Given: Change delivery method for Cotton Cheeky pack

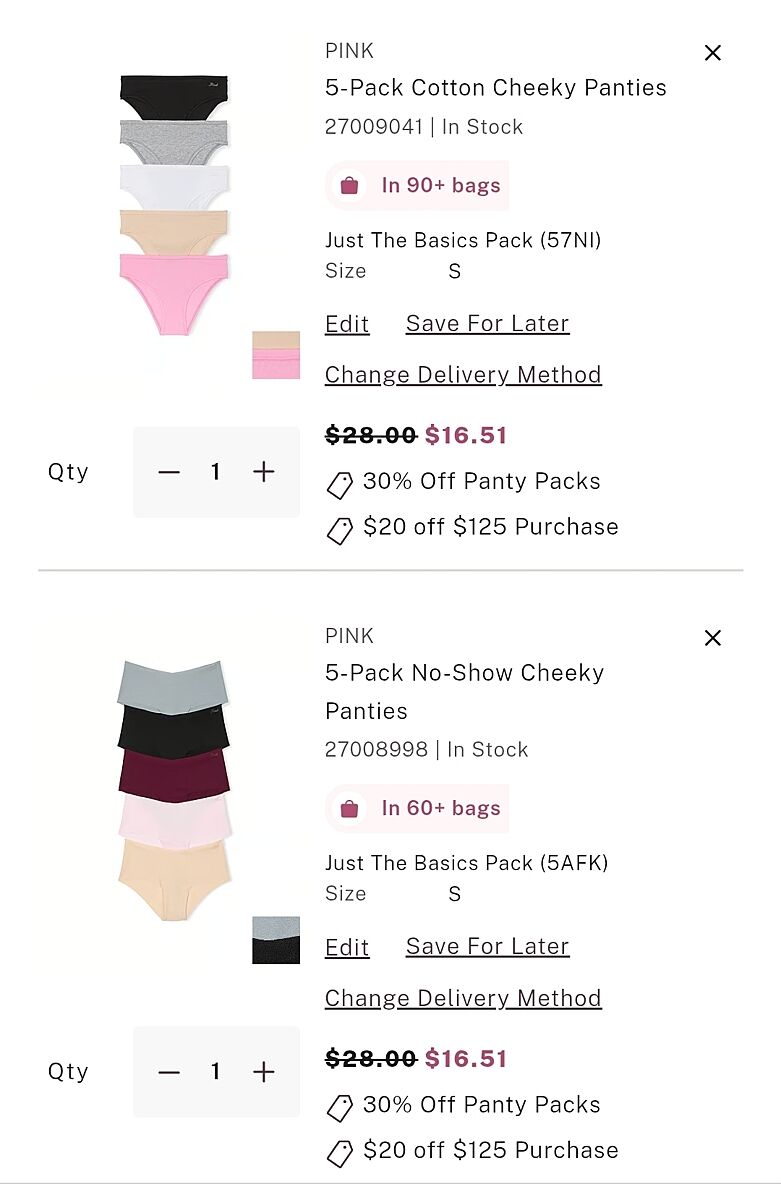Looking at the screenshot, I should 463,375.
